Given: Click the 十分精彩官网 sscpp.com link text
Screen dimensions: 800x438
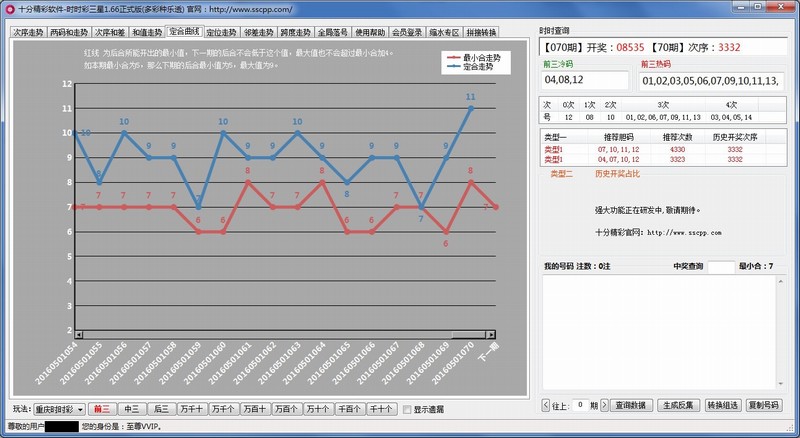Looking at the screenshot, I should click(658, 233).
